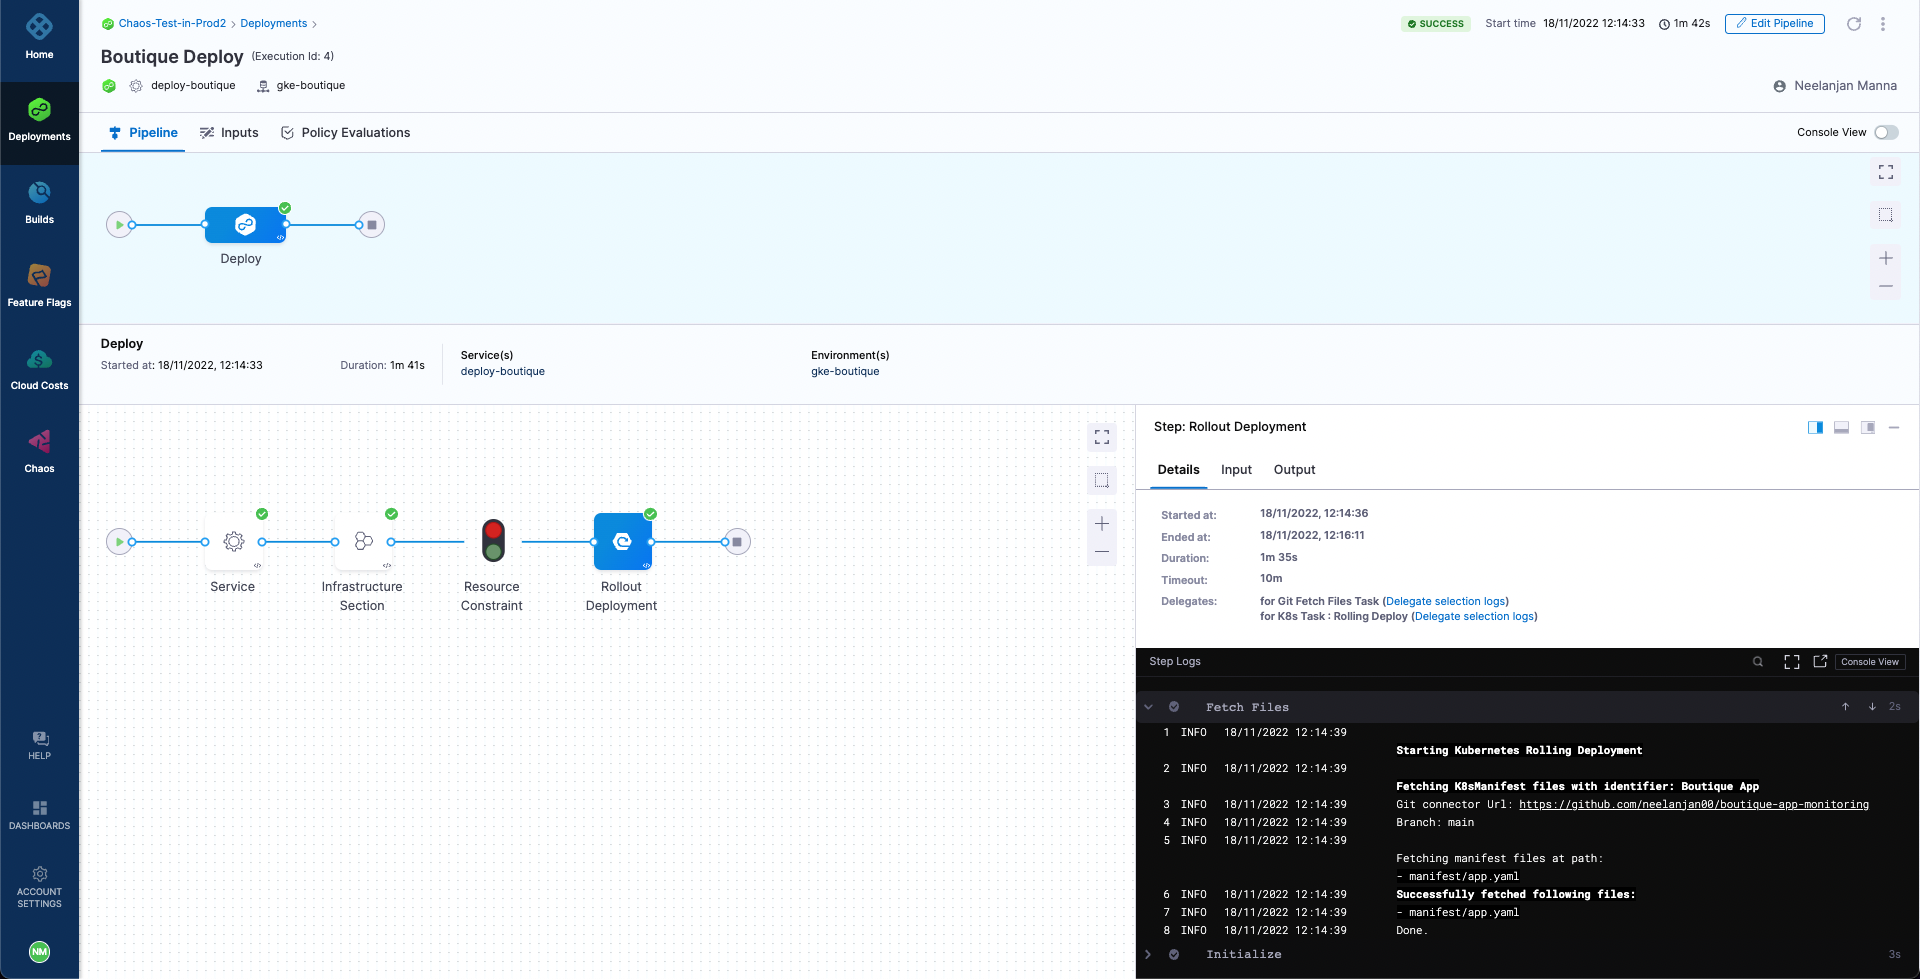
Task: Zoom in on the stage canvas
Action: click(1101, 521)
